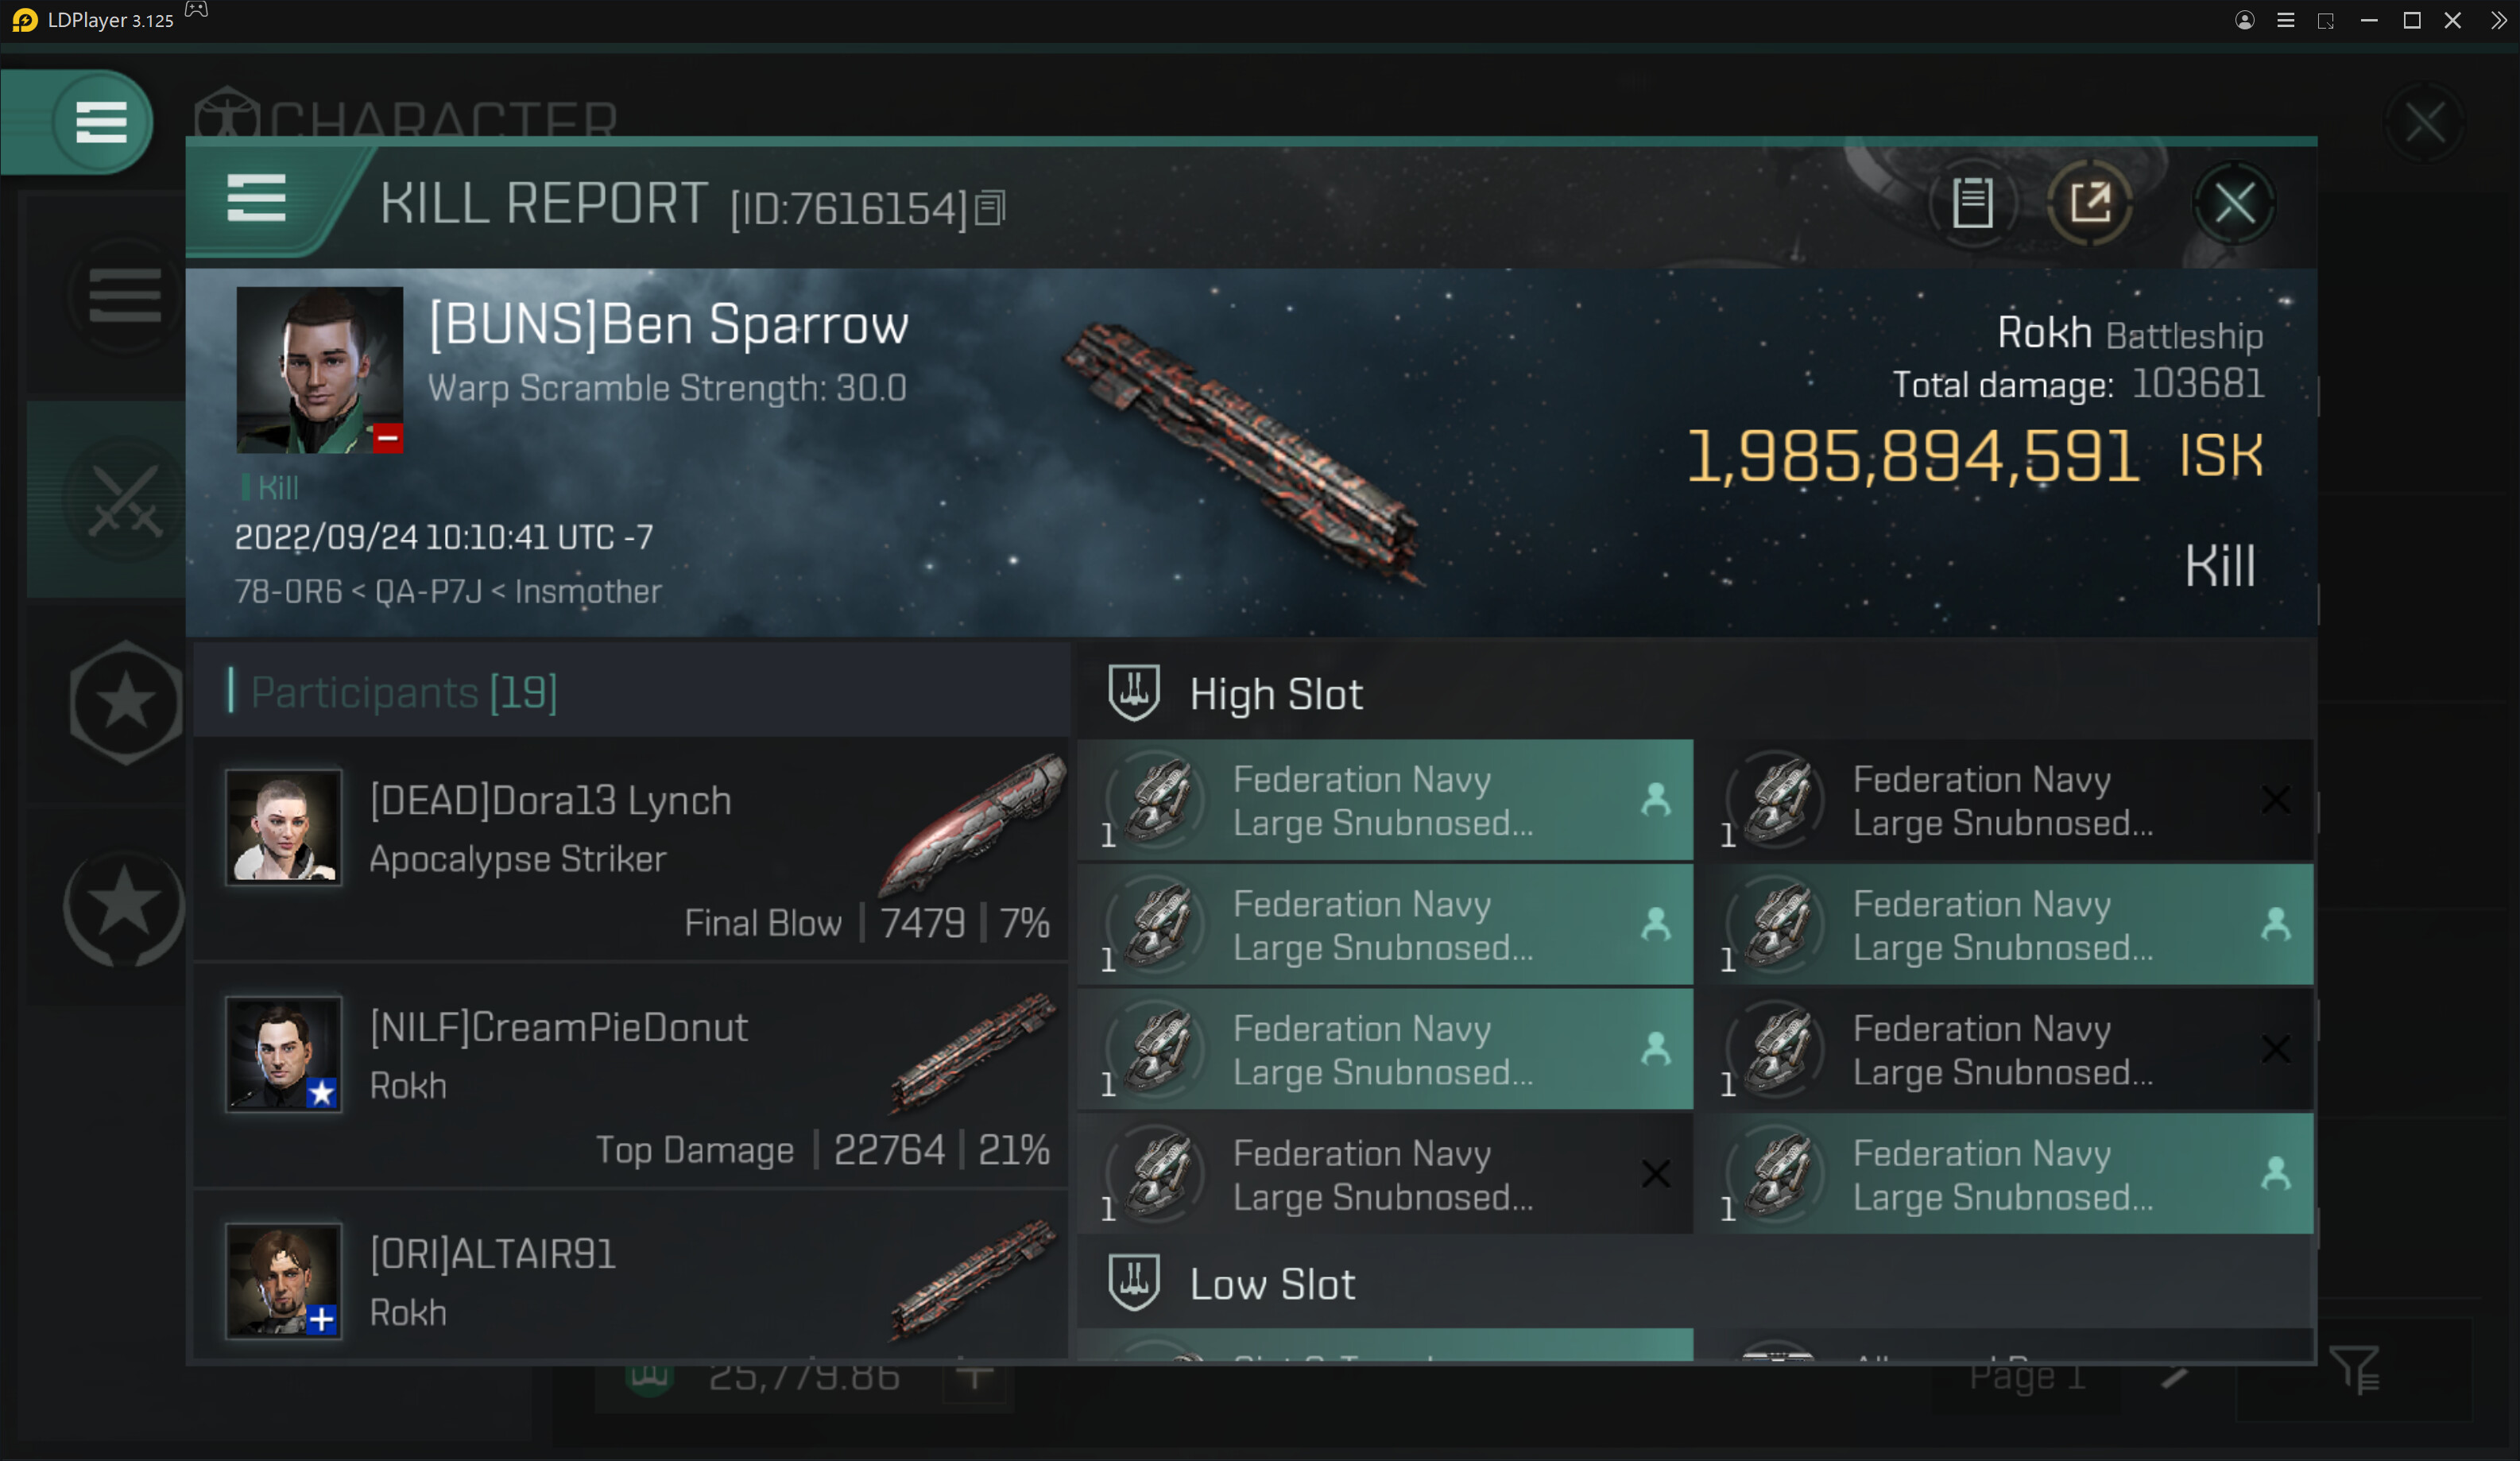Image resolution: width=2520 pixels, height=1461 pixels.
Task: Close the Kill Report window
Action: click(x=2234, y=204)
